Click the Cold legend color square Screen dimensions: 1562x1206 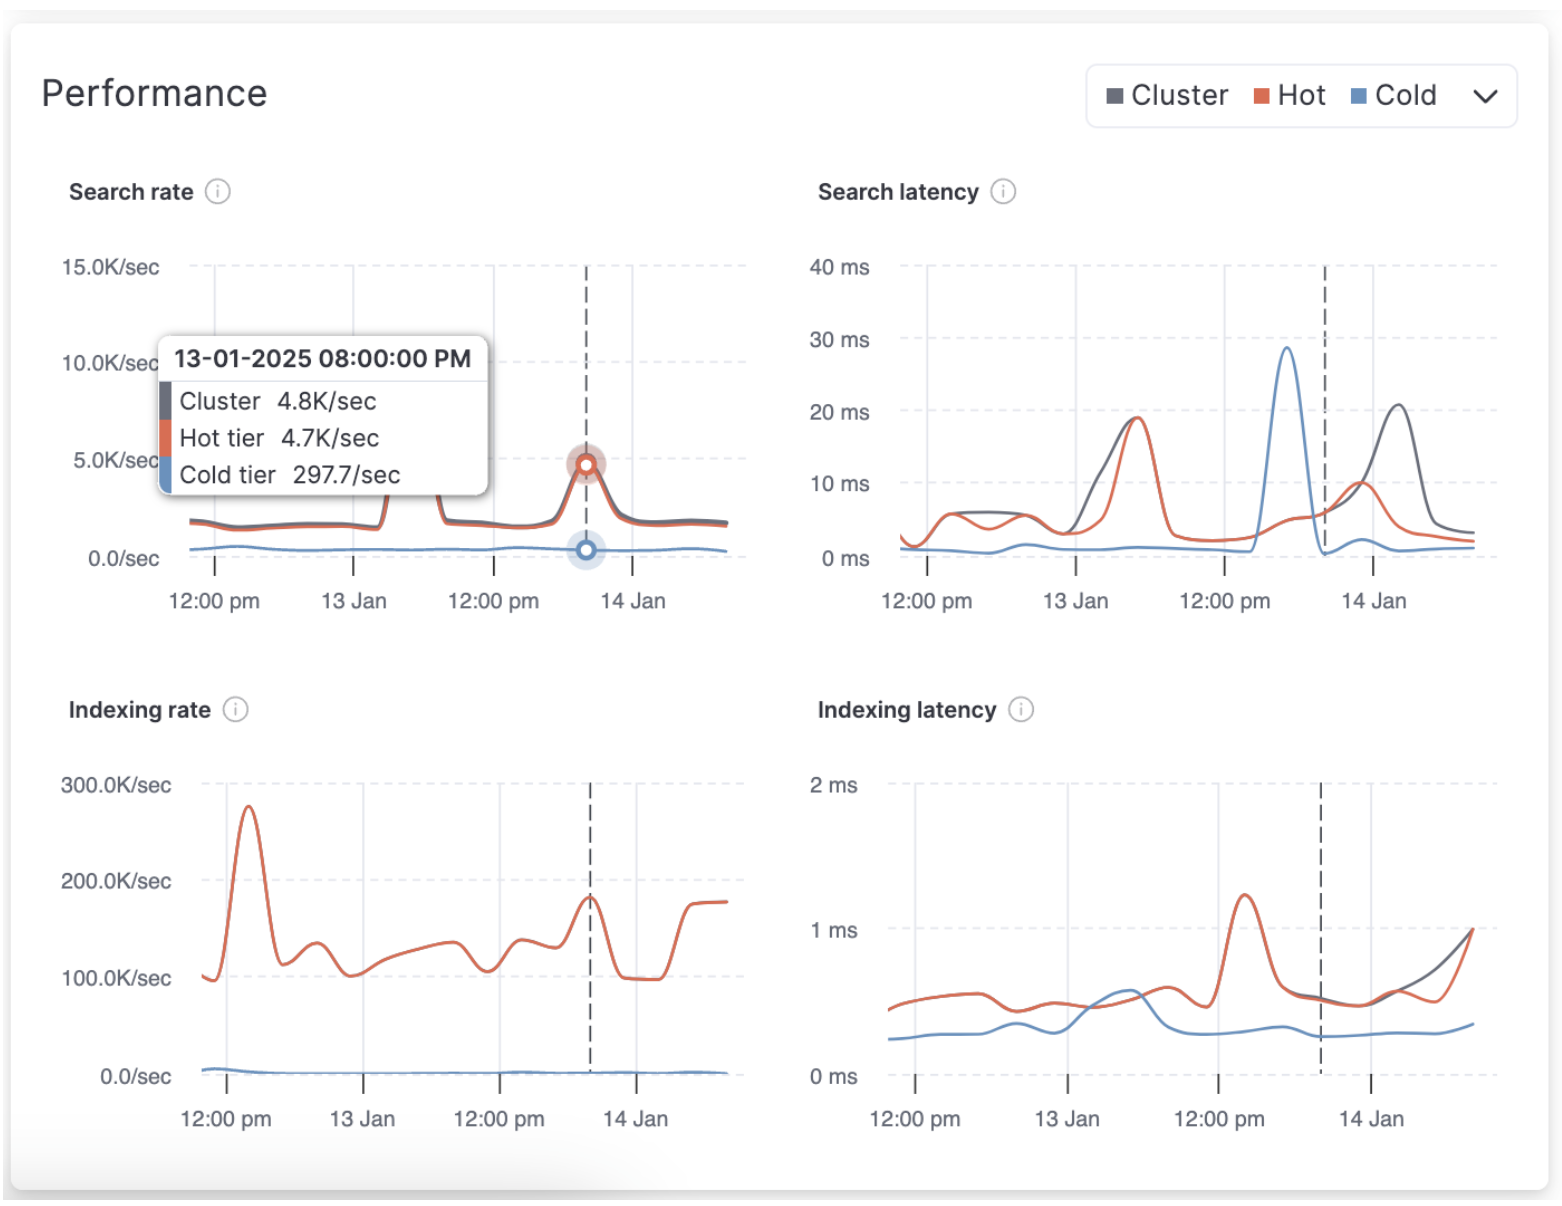coord(1360,95)
